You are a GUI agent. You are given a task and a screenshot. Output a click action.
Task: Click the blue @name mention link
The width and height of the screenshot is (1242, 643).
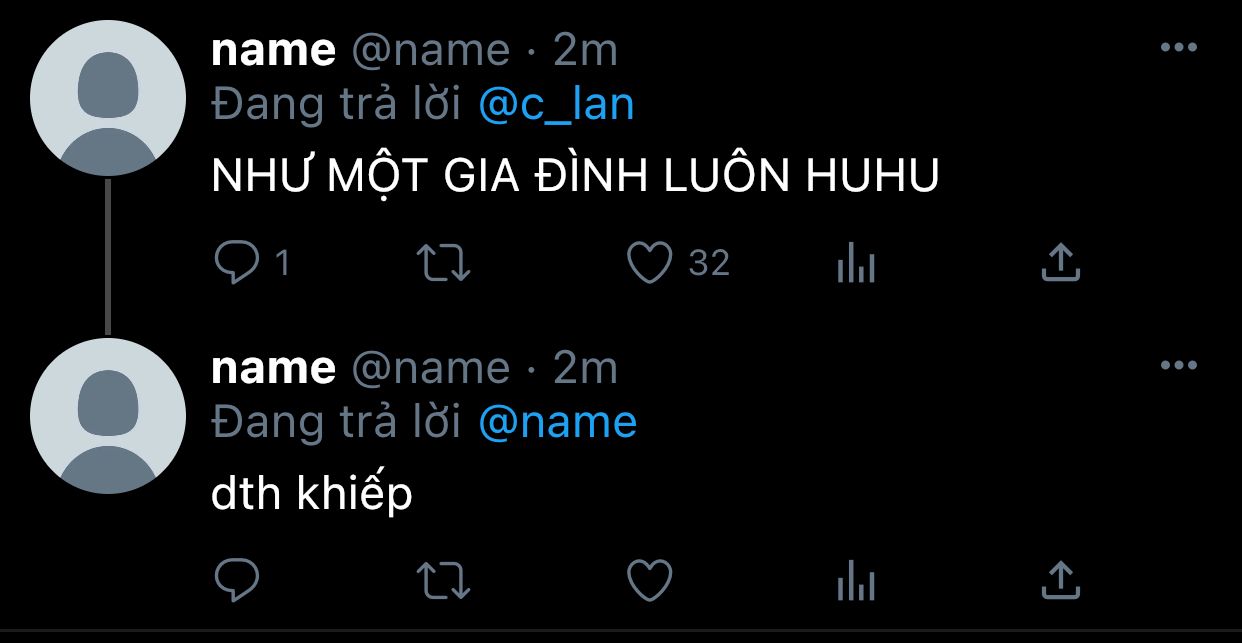pyautogui.click(x=557, y=422)
